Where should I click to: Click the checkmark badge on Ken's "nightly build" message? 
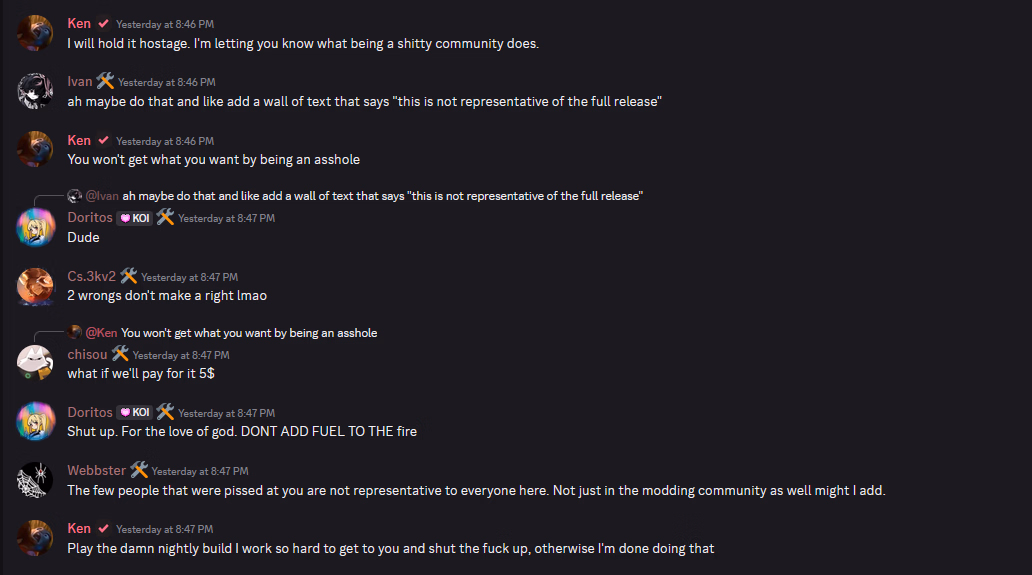[103, 528]
